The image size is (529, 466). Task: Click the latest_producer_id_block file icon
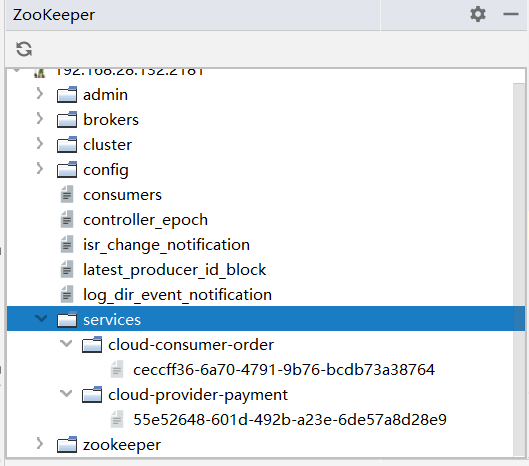pyautogui.click(x=67, y=269)
